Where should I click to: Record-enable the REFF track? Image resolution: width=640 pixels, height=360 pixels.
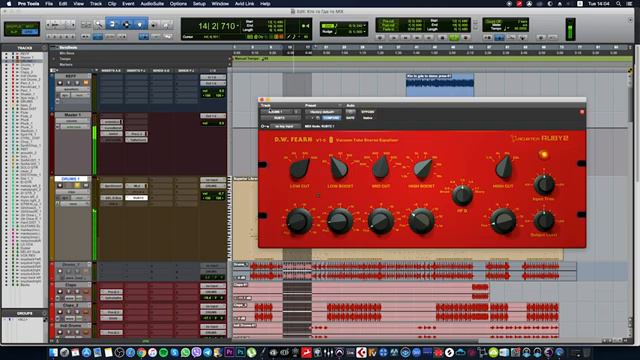(60, 83)
